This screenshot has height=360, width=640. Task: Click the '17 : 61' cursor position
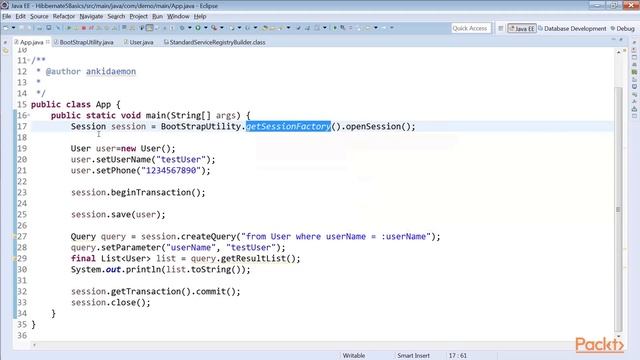(x=457, y=356)
